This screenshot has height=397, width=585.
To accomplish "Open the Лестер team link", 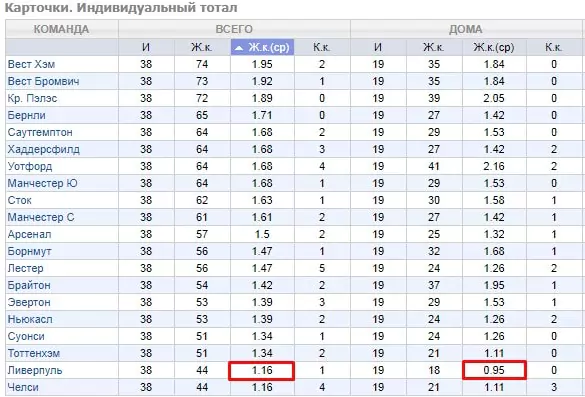I will coord(25,268).
